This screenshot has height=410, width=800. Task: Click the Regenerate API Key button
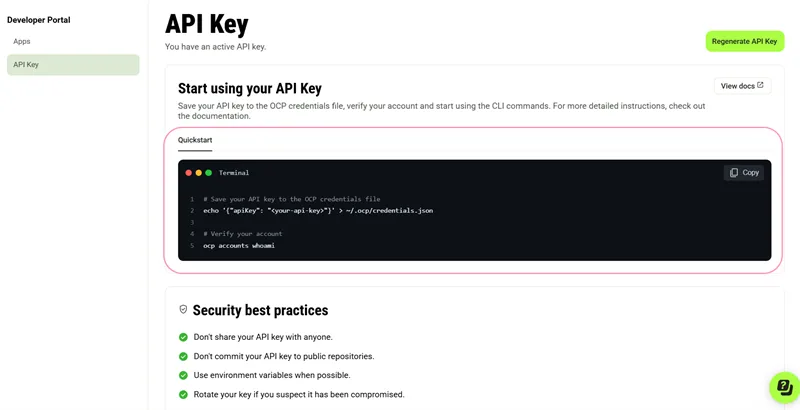(x=744, y=41)
